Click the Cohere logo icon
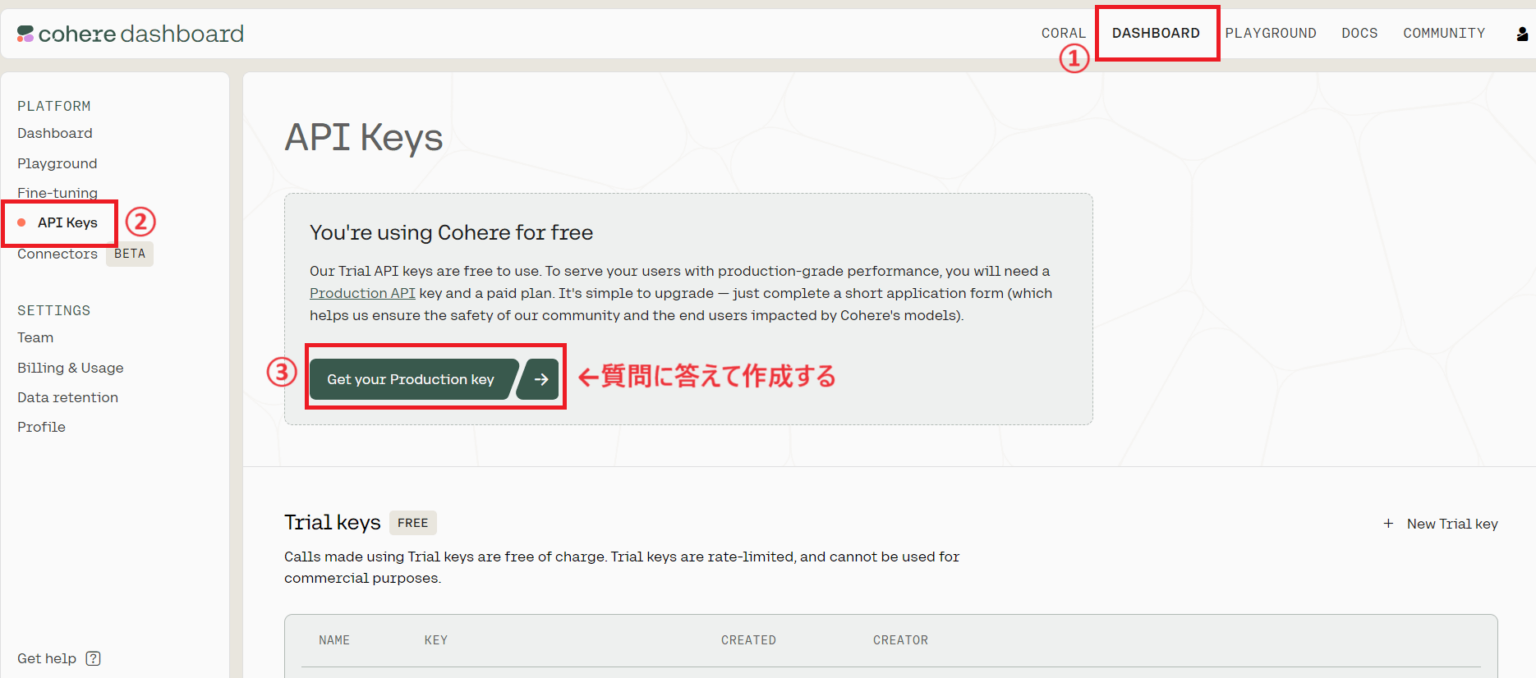The width and height of the screenshot is (1536, 678). [23, 32]
